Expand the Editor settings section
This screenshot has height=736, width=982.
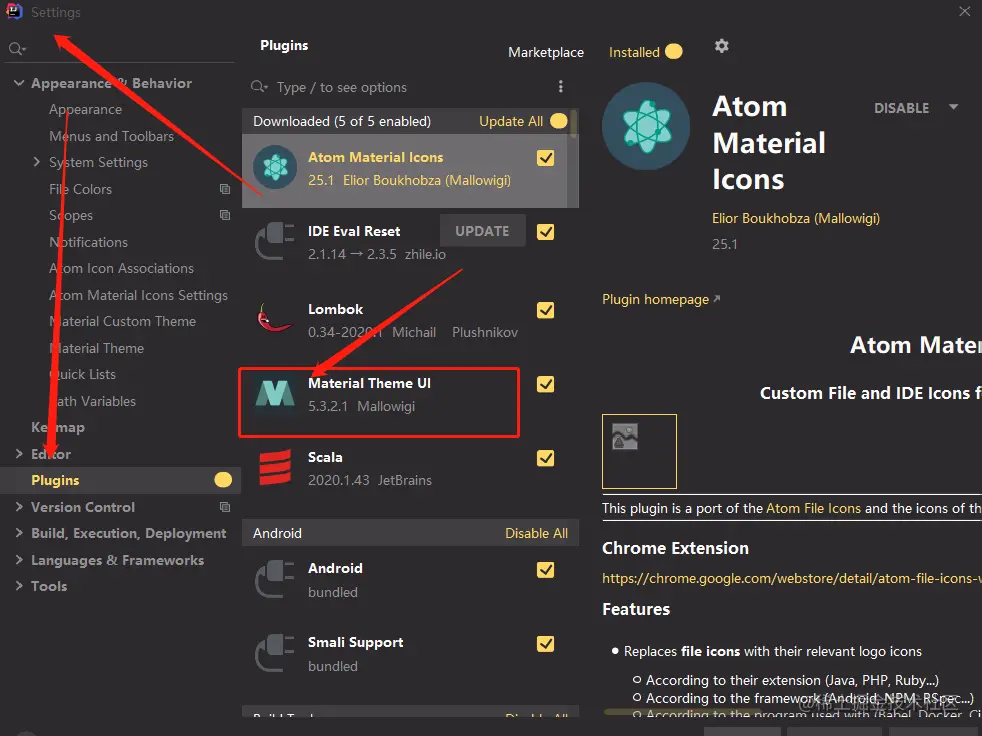coord(19,454)
